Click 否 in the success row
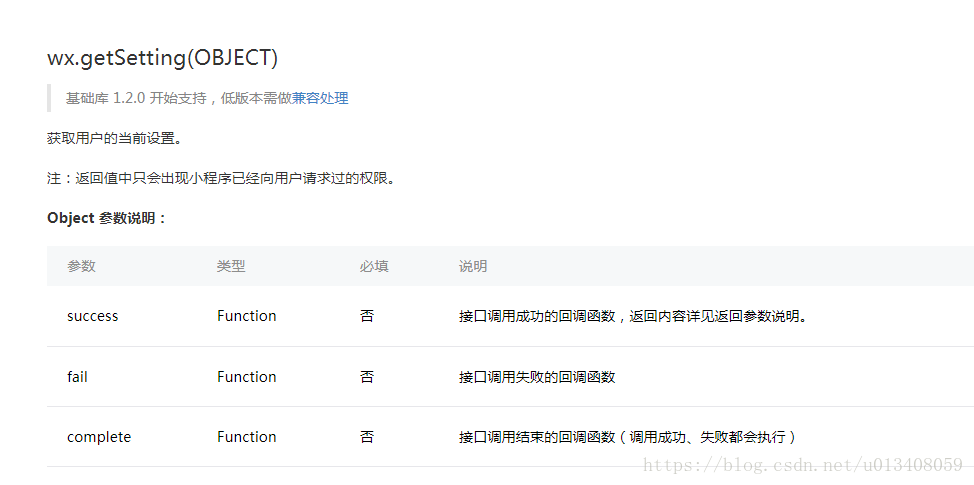 click(x=367, y=316)
